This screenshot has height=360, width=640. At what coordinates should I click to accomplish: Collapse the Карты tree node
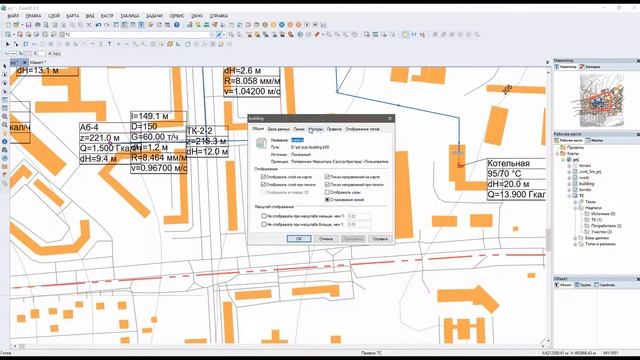click(x=558, y=153)
